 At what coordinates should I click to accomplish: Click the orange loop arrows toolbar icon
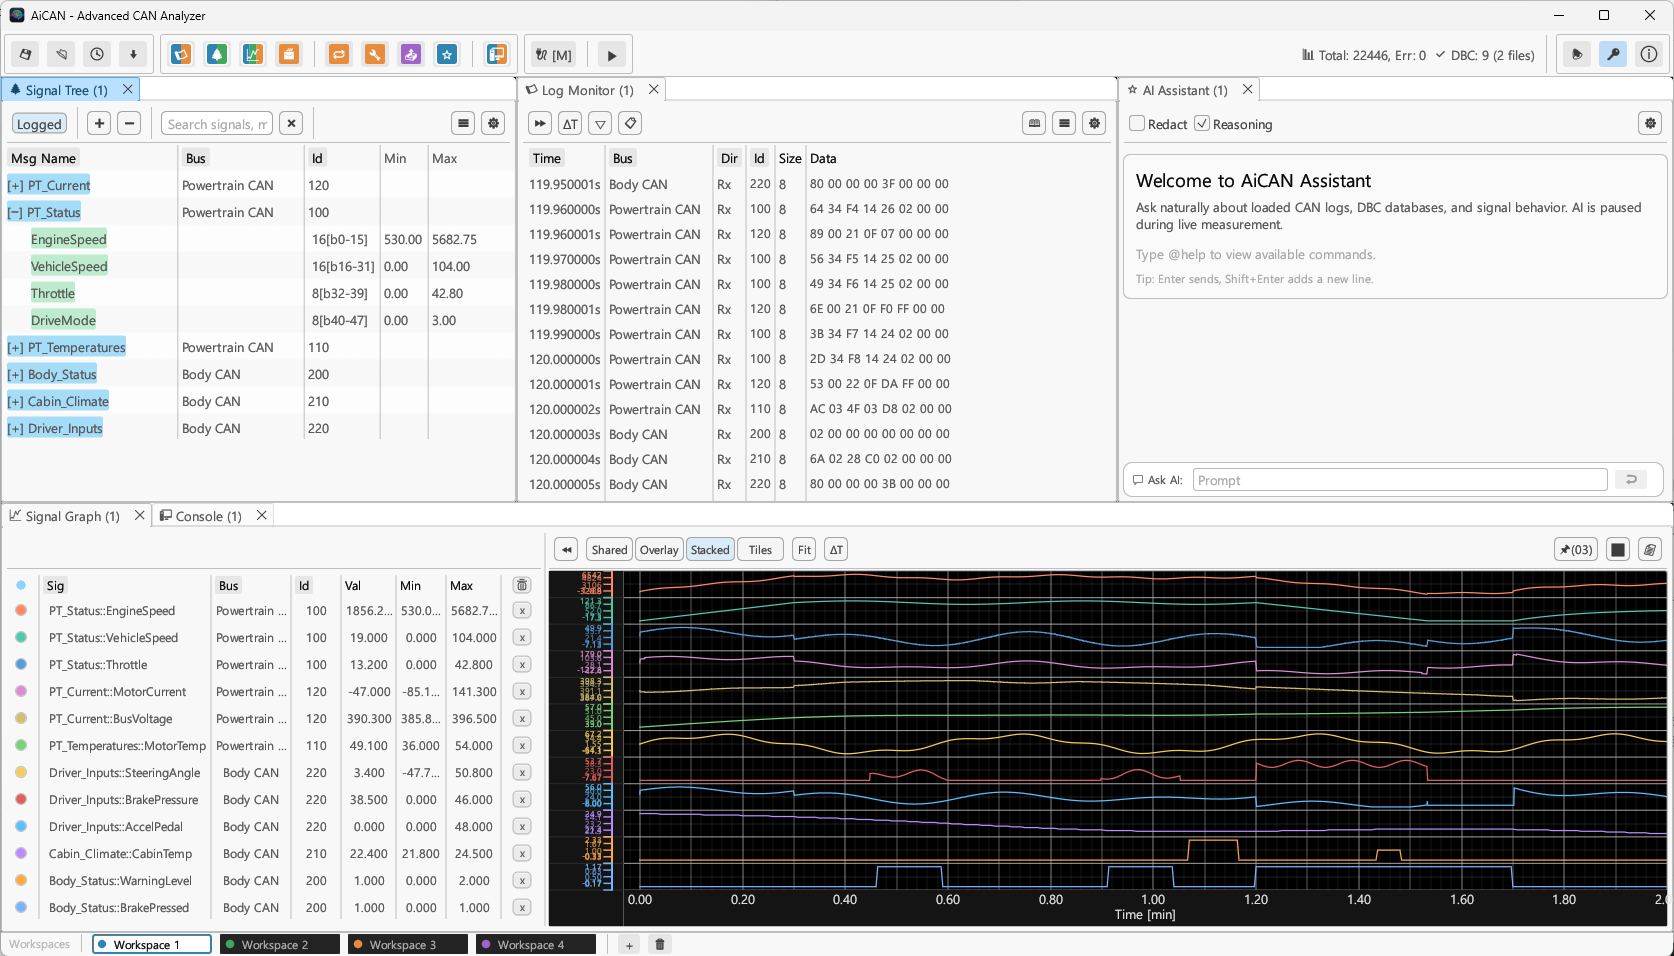pyautogui.click(x=339, y=54)
